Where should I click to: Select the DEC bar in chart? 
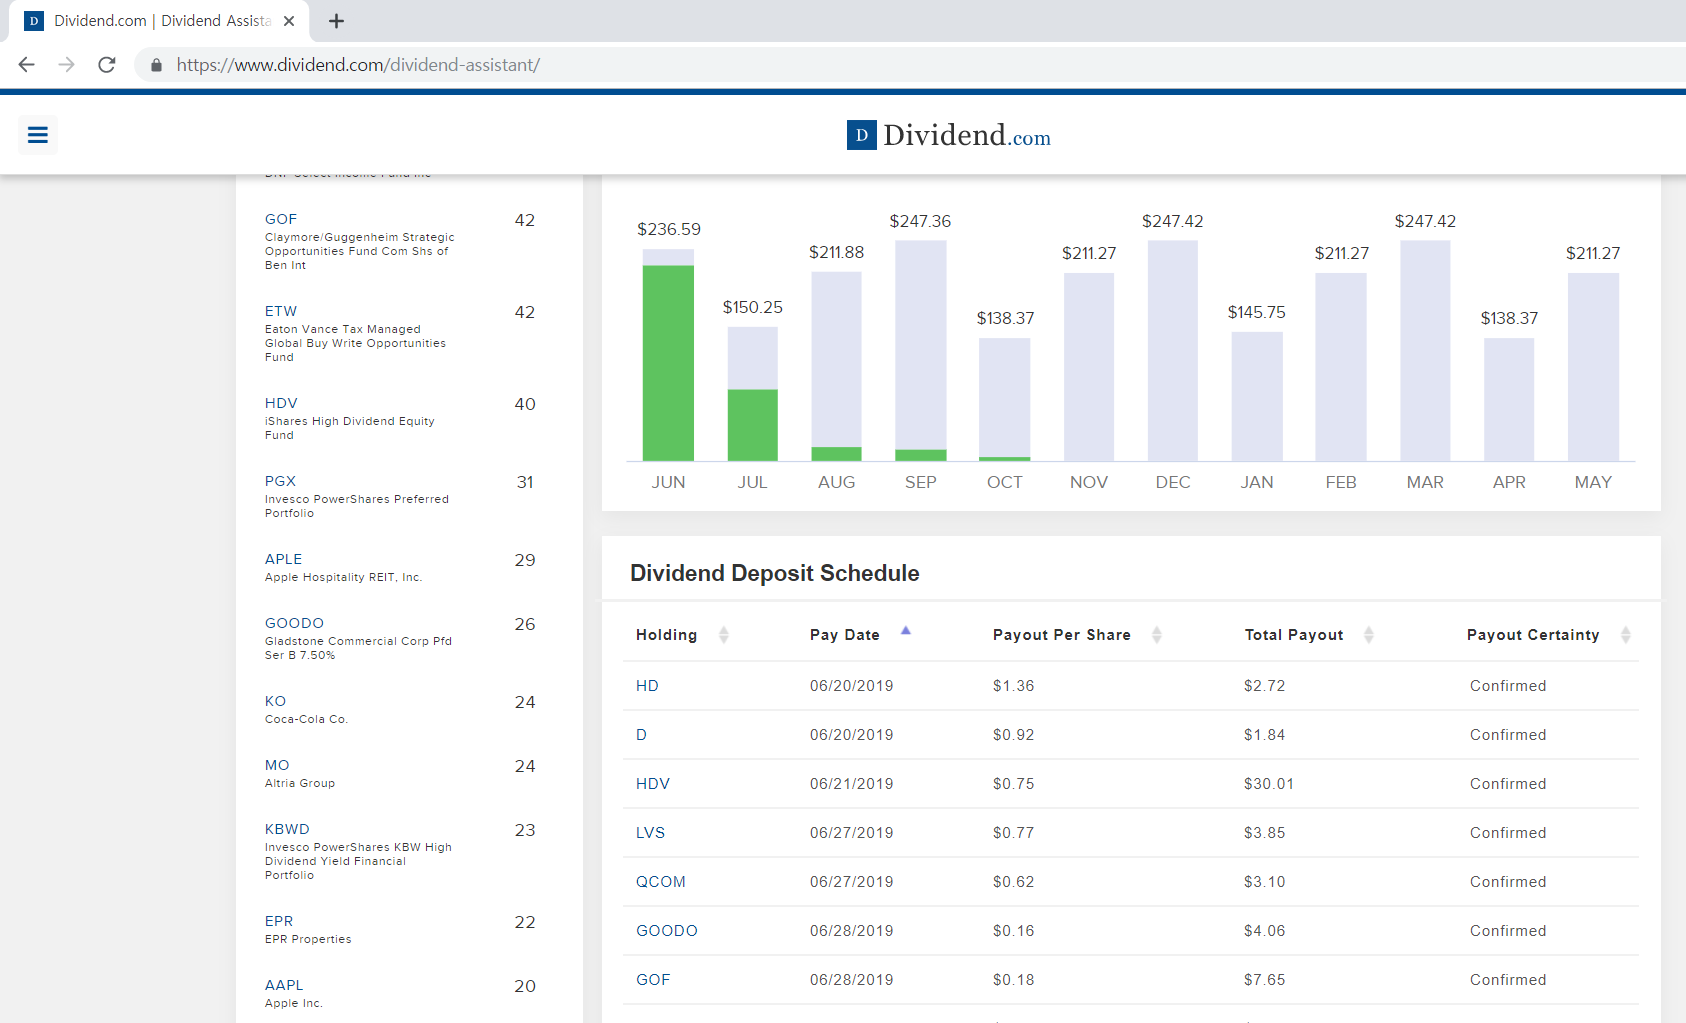(x=1173, y=350)
